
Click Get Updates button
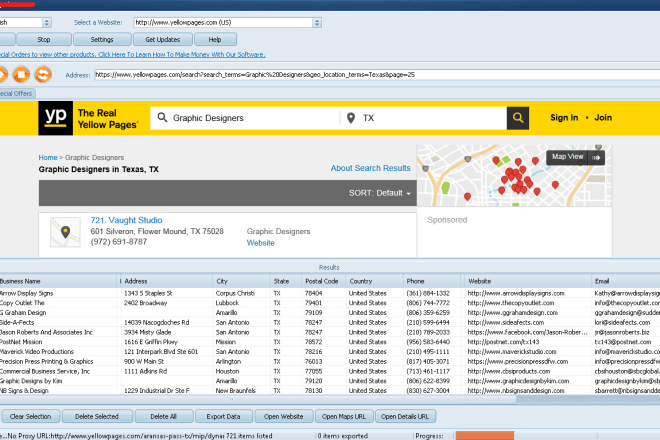click(162, 40)
